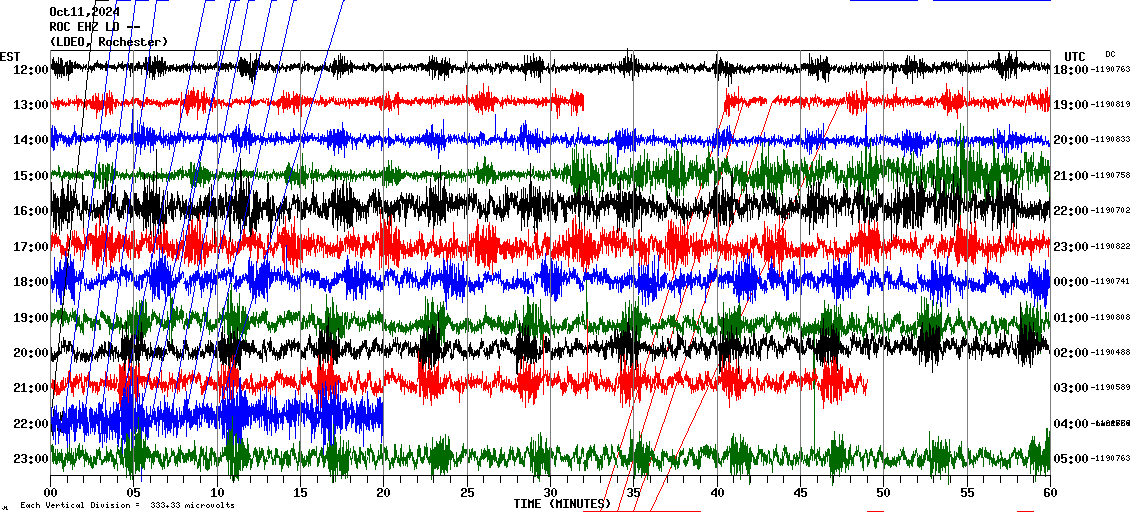Click the 45 minute tick label

click(x=800, y=493)
